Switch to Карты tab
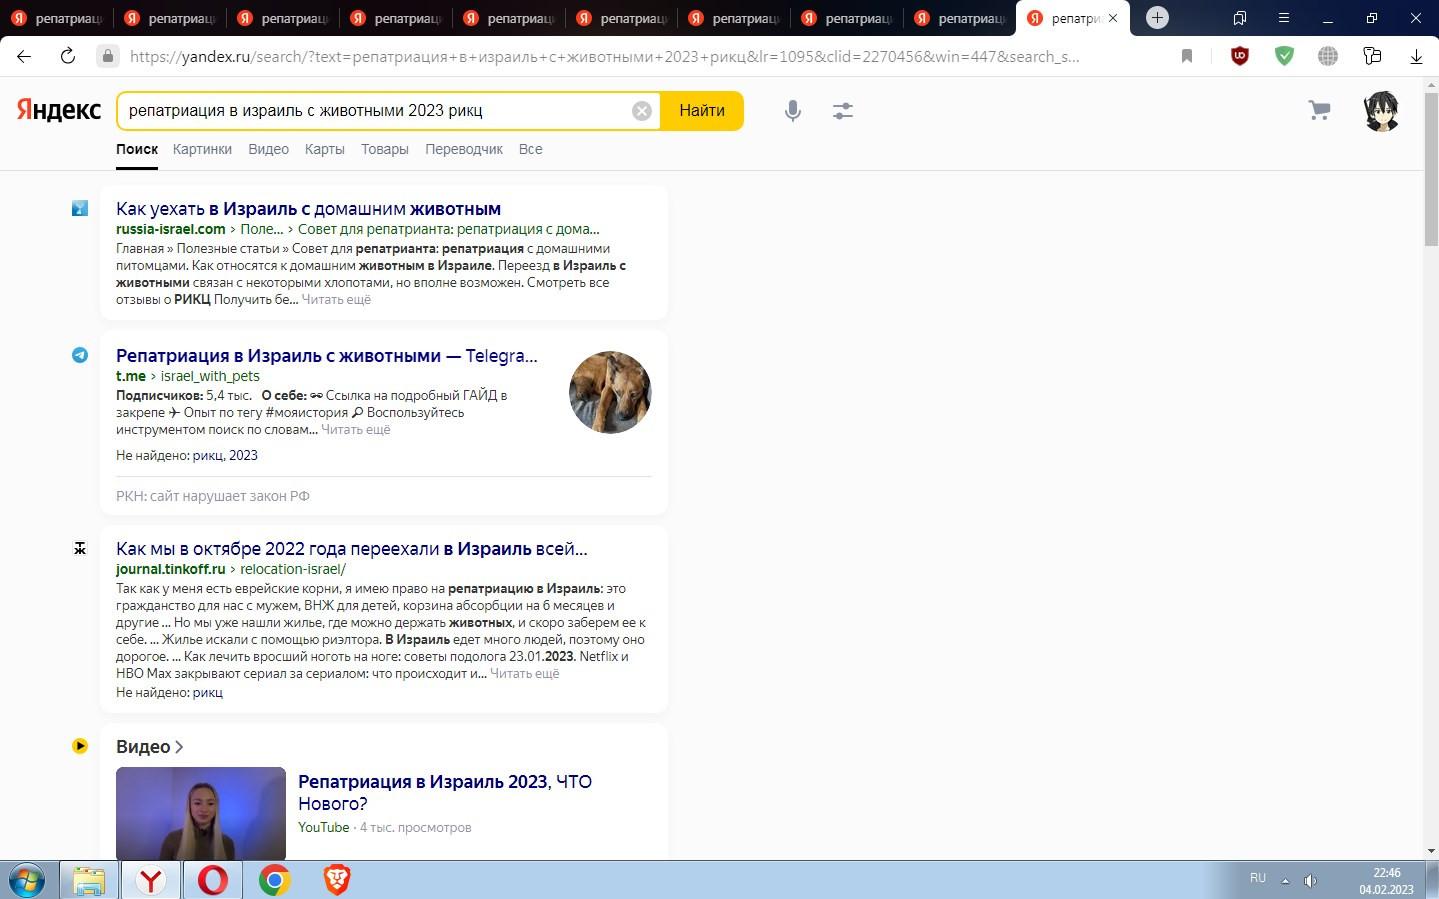 (x=324, y=149)
